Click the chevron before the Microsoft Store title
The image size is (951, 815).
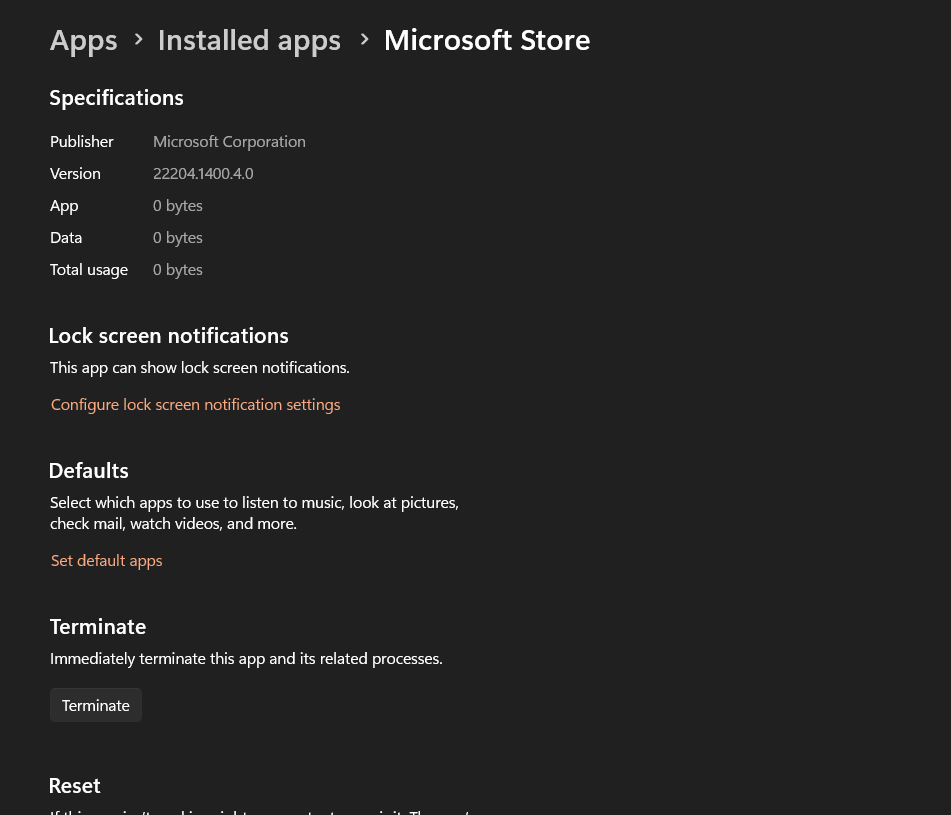[x=364, y=40]
